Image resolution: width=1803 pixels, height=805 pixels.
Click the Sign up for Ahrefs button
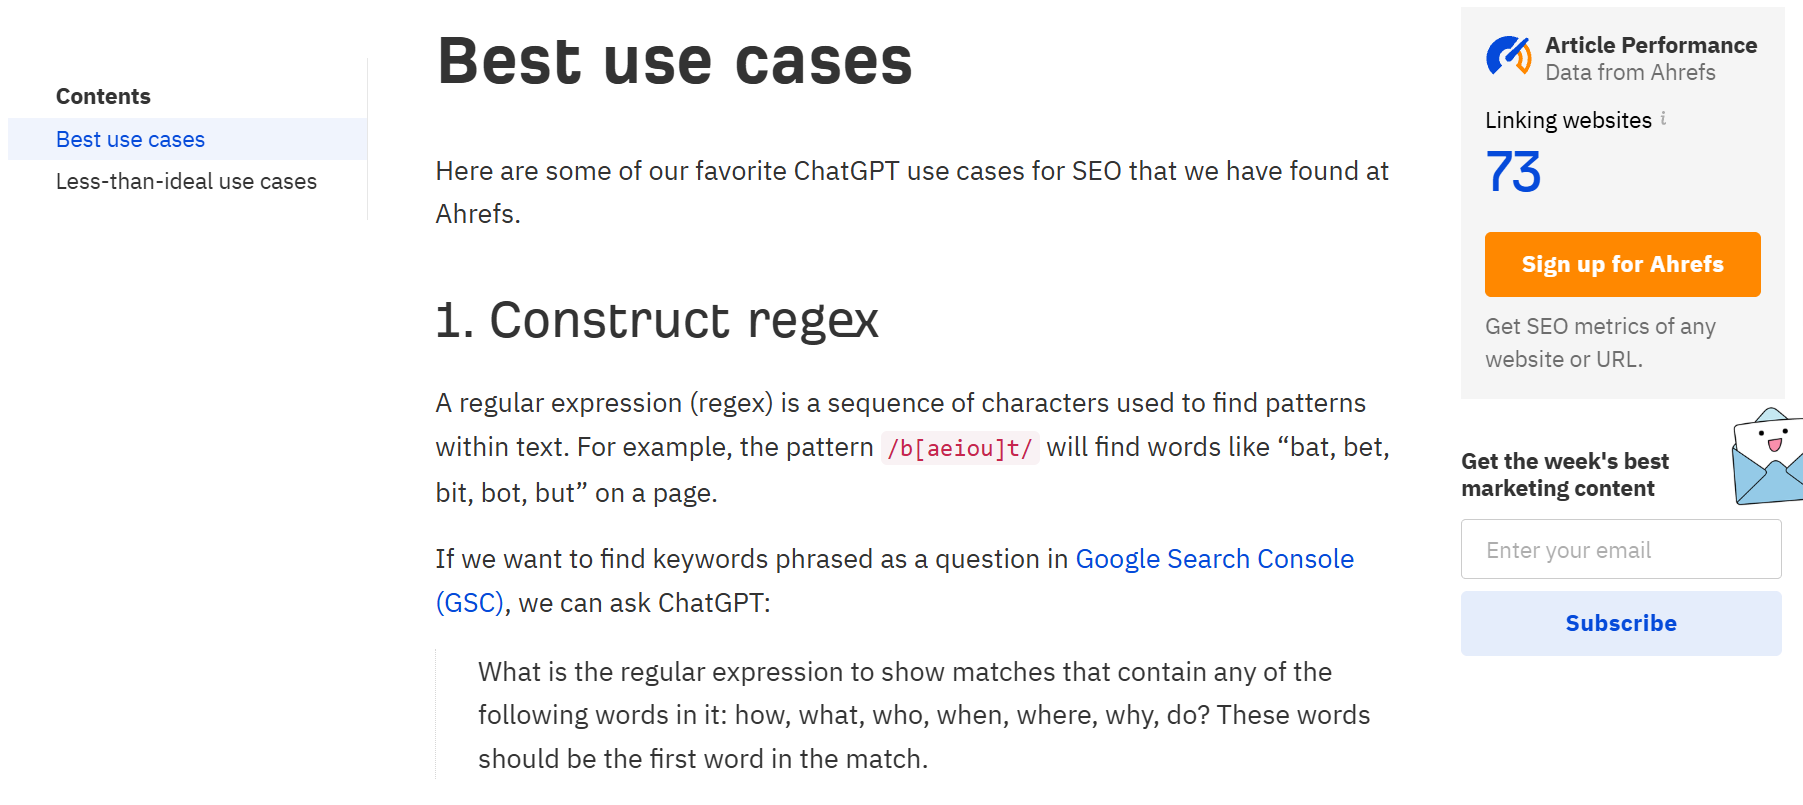click(1622, 264)
